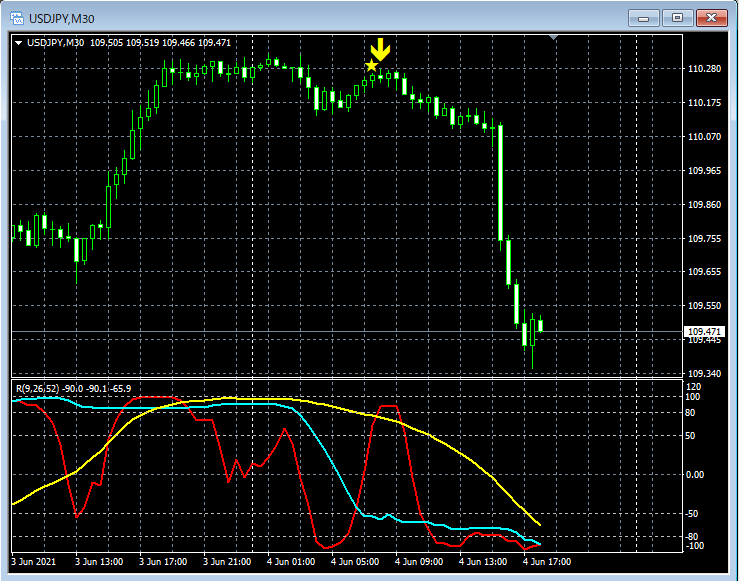740x581 pixels.
Task: Click the OHLC text 109.505 109.519 109.466 109.471
Action: point(160,43)
